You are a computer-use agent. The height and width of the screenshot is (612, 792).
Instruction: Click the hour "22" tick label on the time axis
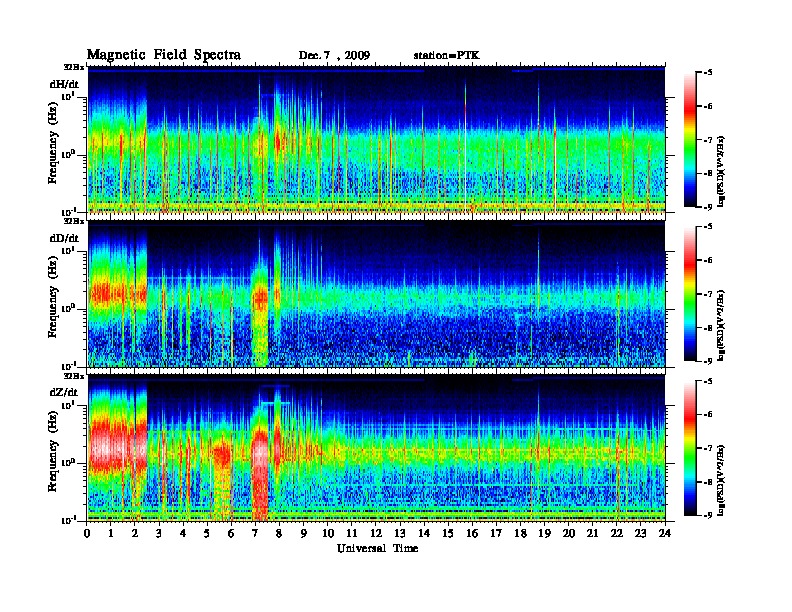coord(617,533)
